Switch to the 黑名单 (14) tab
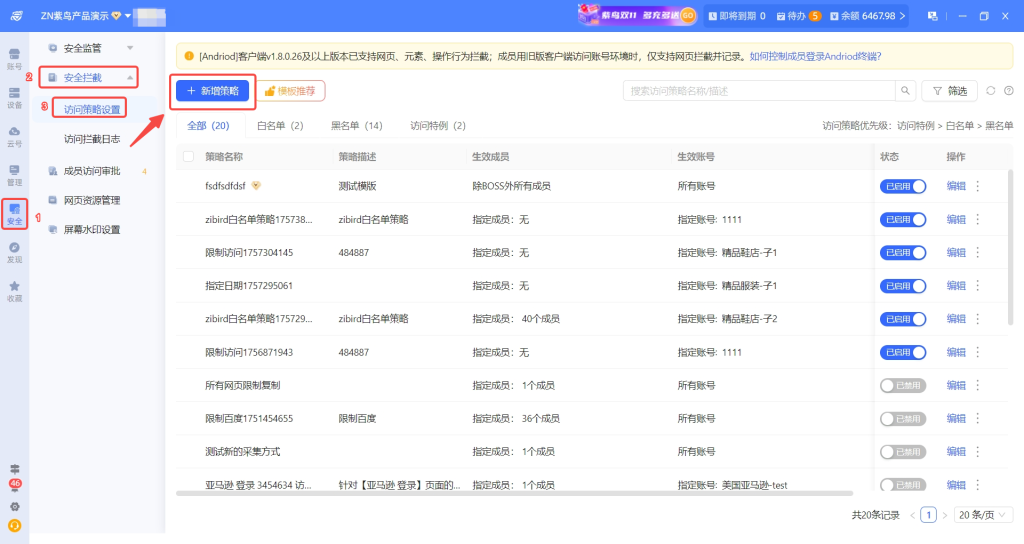Image resolution: width=1024 pixels, height=544 pixels. (356, 126)
